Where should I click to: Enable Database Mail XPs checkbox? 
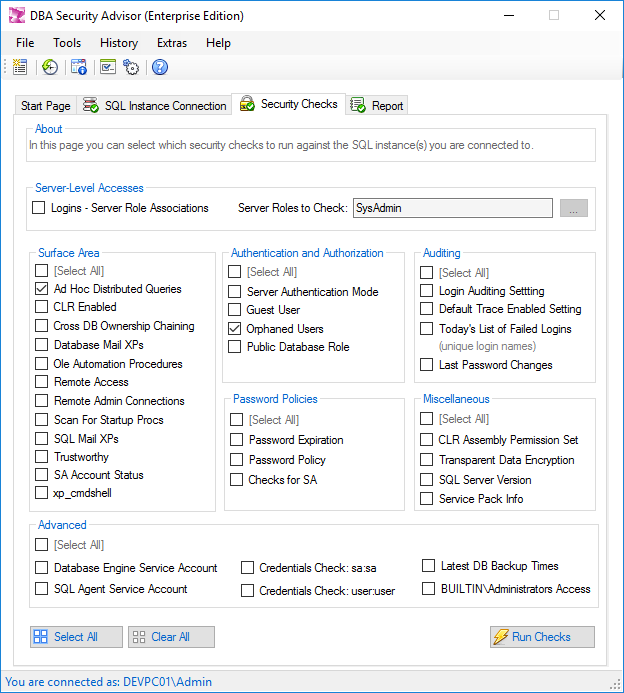pos(42,344)
